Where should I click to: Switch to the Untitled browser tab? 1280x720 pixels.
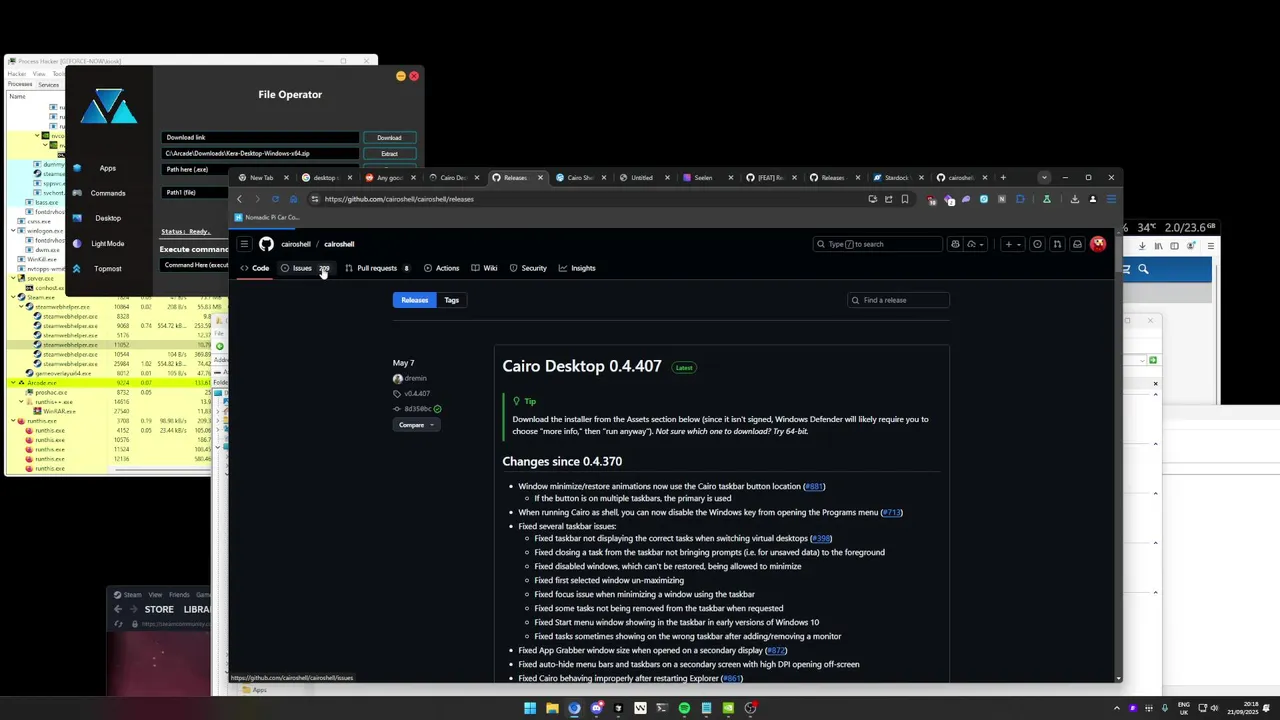coord(646,178)
